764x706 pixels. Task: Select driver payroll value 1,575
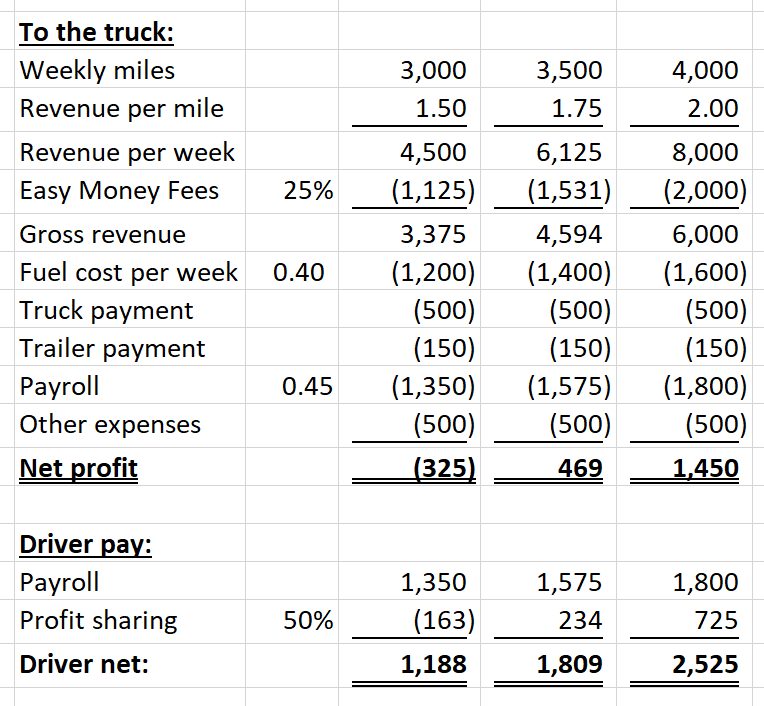[x=569, y=582]
